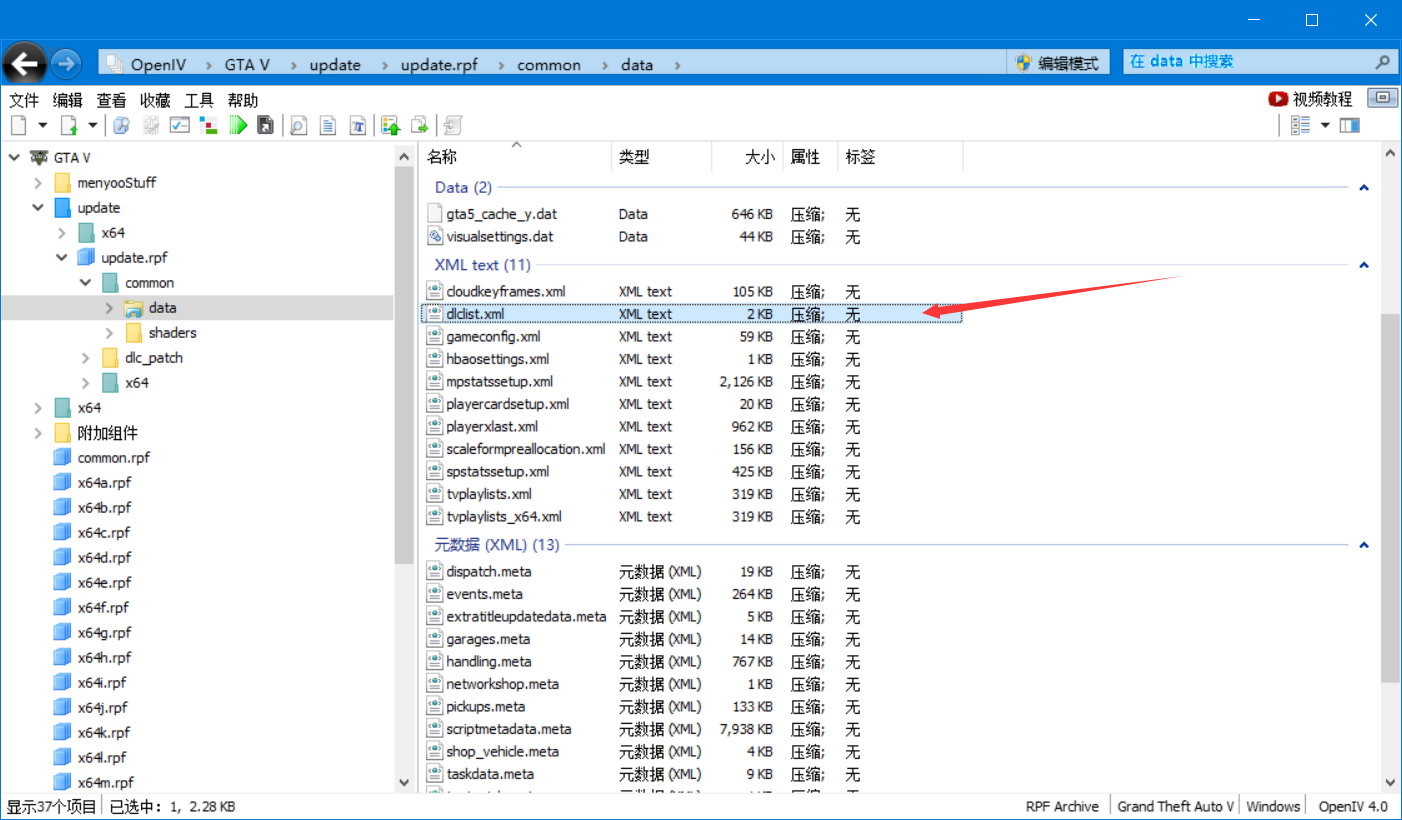
Task: Collapse the Data (2) file group
Action: click(x=1364, y=188)
